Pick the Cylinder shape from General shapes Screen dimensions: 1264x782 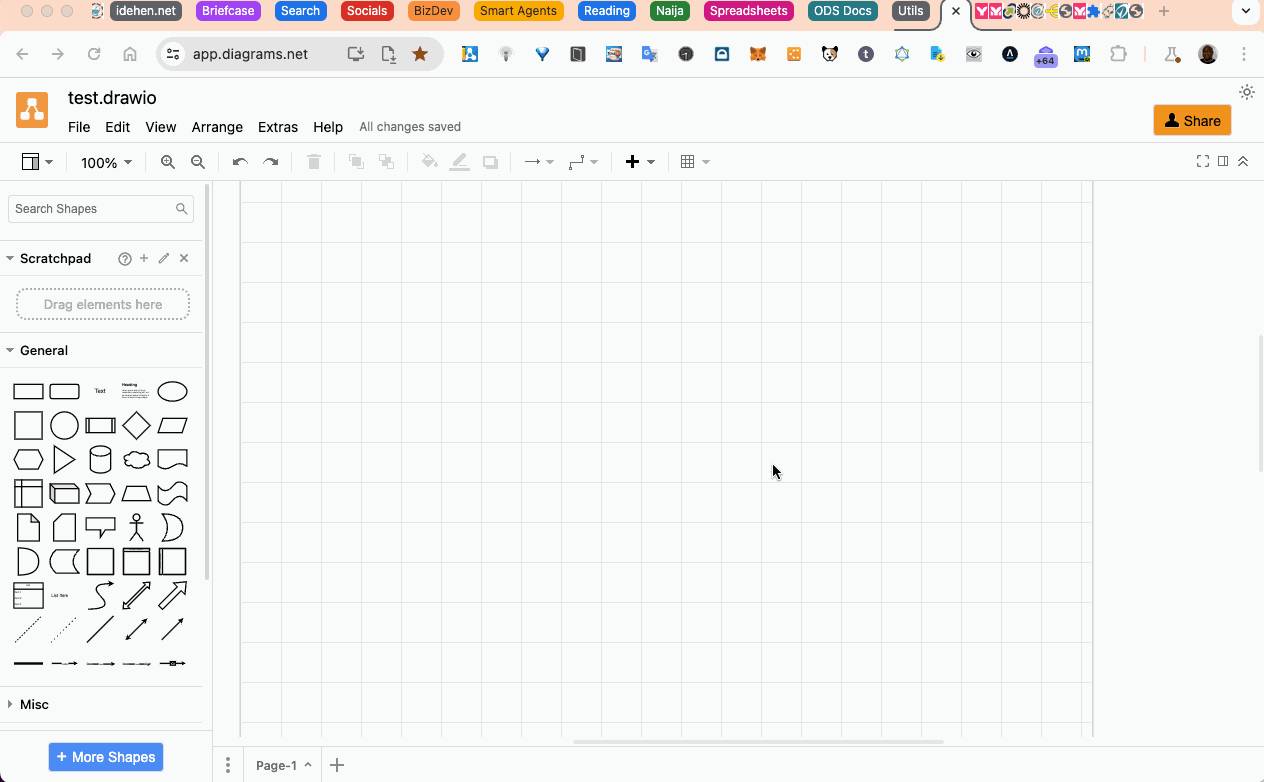tap(100, 459)
